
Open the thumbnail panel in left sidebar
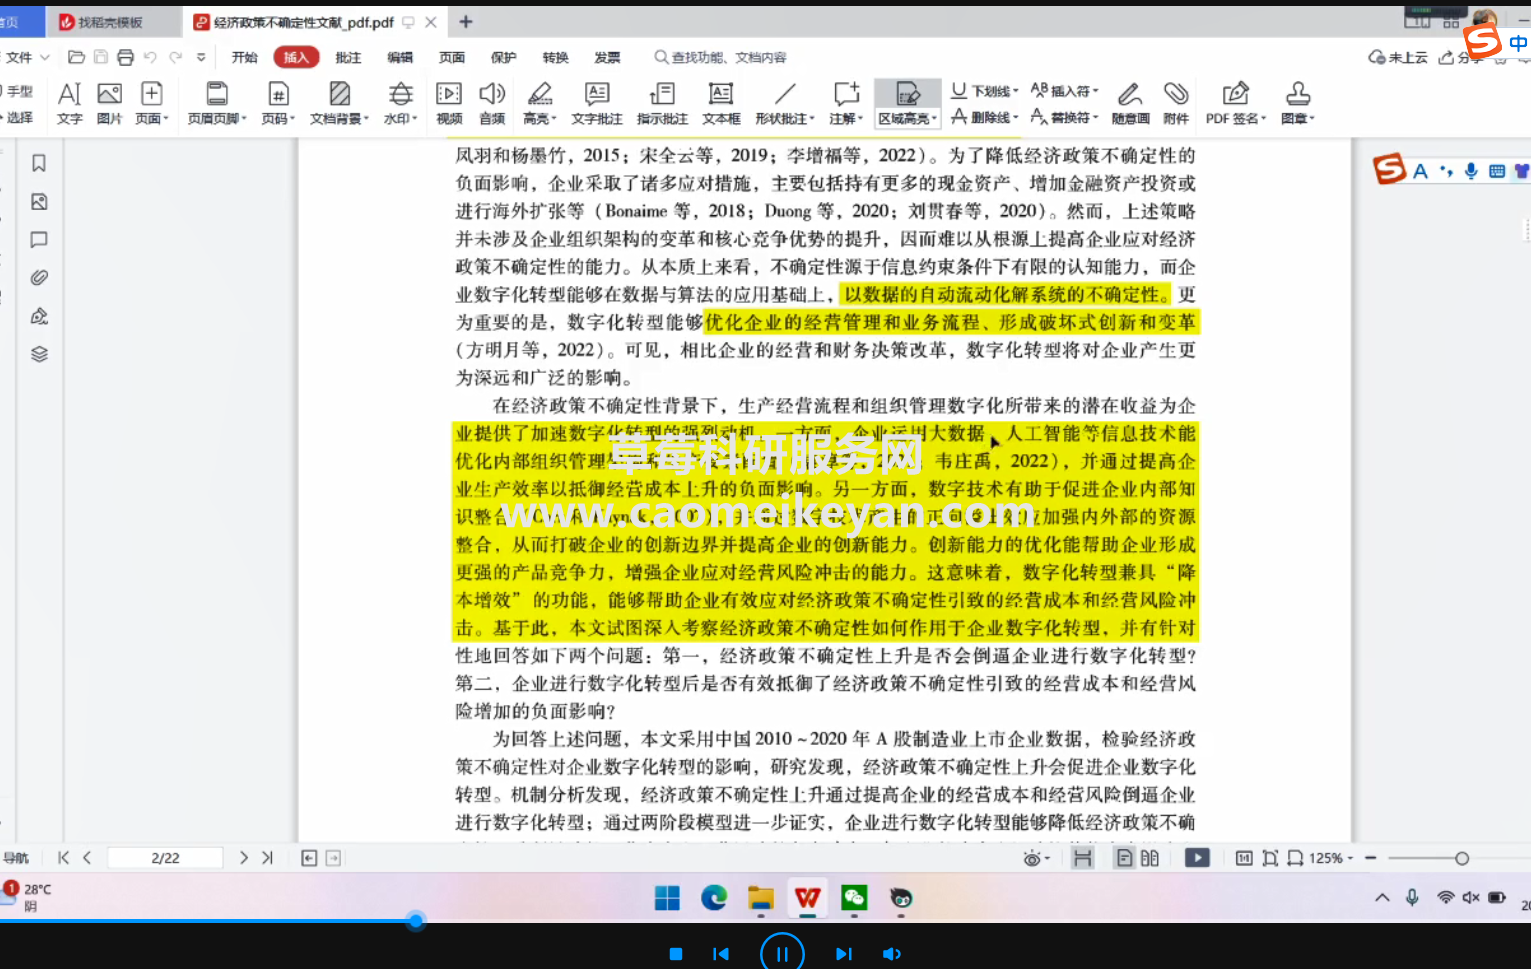pos(39,202)
